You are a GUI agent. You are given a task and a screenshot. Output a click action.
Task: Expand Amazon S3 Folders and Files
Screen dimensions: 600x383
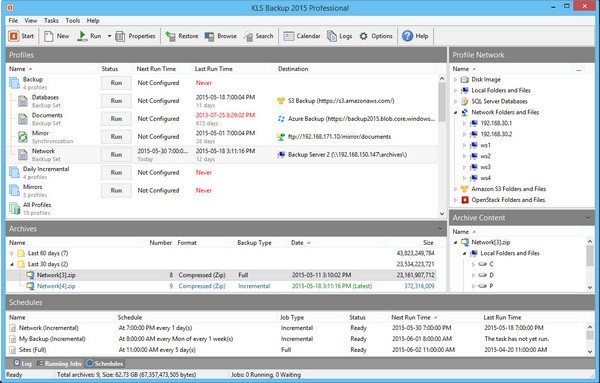[455, 189]
